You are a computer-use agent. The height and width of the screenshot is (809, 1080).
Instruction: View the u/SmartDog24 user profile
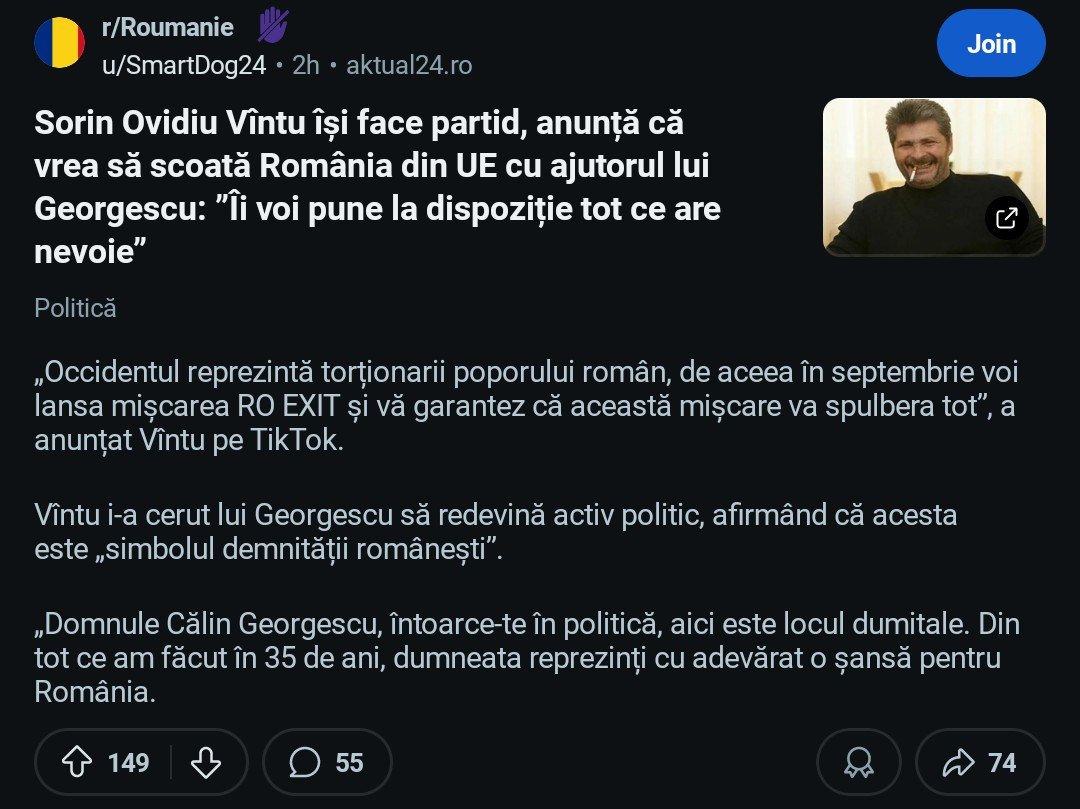pos(183,65)
